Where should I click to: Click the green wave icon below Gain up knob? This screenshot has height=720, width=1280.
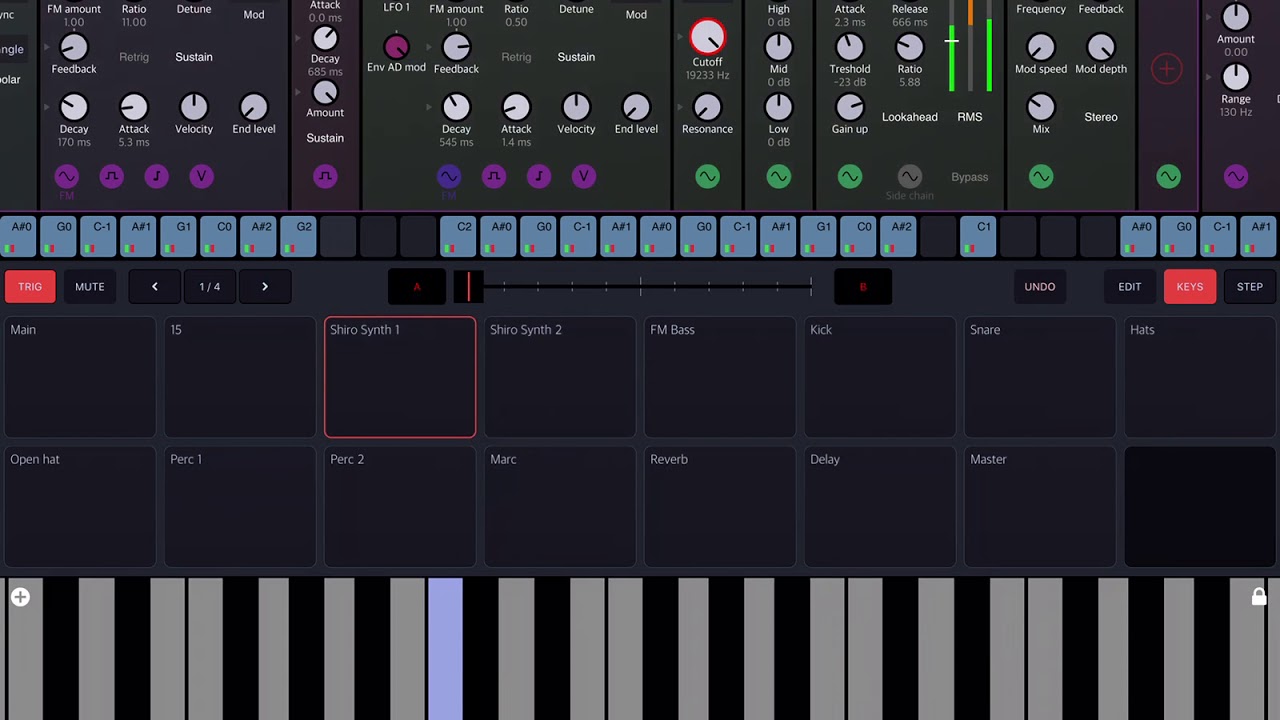click(x=849, y=177)
